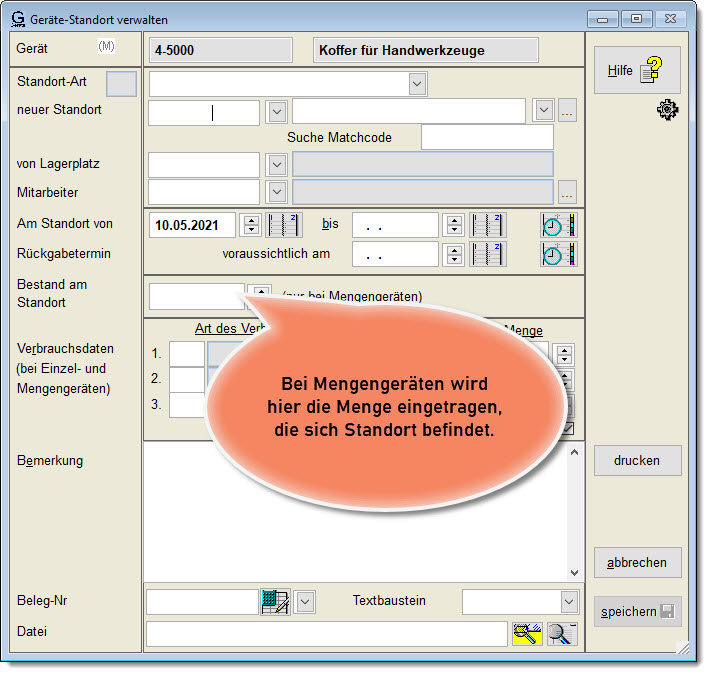Image resolution: width=709 pixels, height=674 pixels.
Task: Open the neuer Standort code dropdown
Action: pyautogui.click(x=277, y=111)
